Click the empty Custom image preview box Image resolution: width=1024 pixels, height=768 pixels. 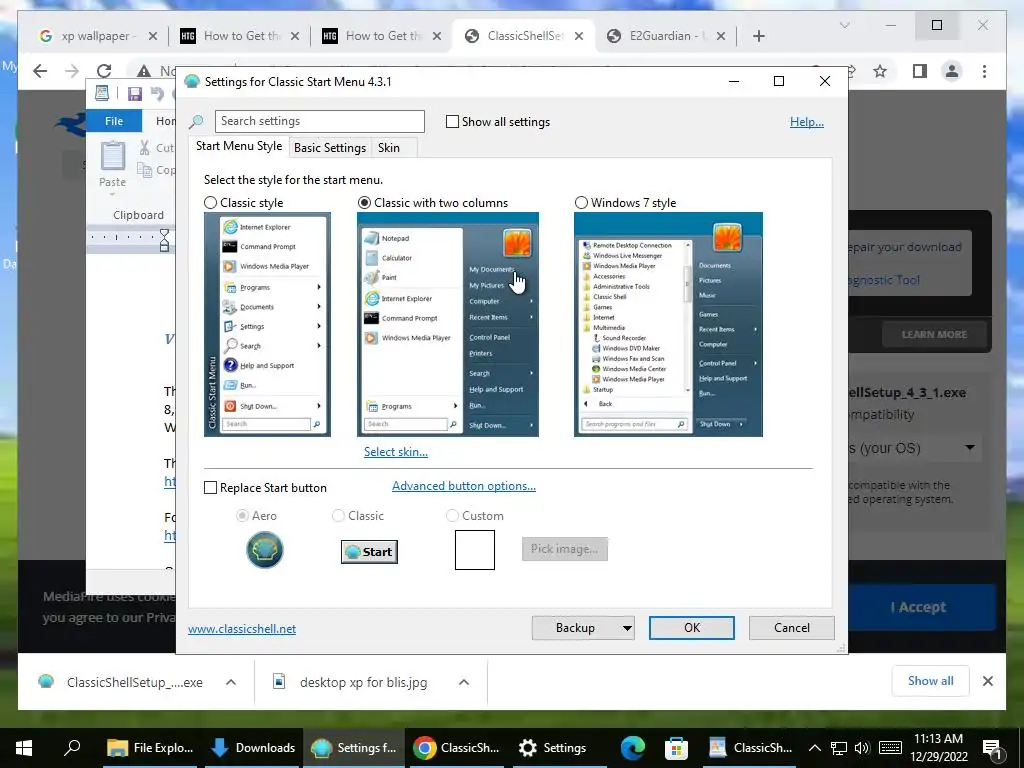475,550
